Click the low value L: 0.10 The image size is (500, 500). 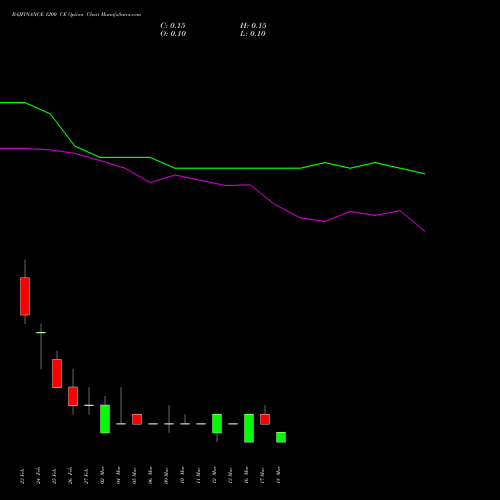(x=253, y=34)
